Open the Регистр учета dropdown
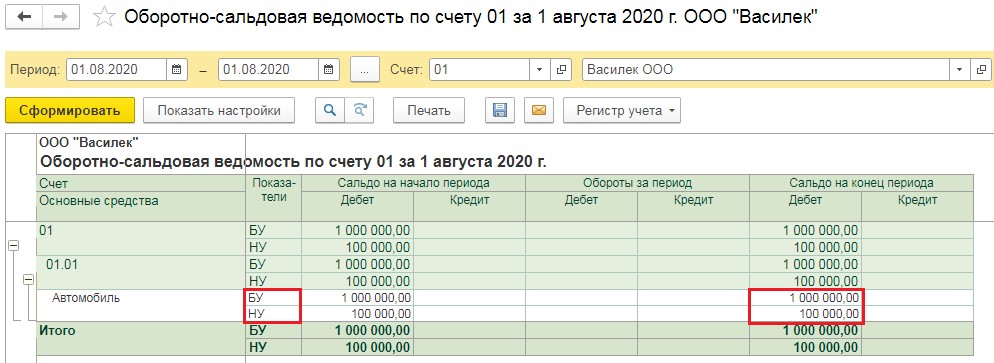 click(x=622, y=110)
